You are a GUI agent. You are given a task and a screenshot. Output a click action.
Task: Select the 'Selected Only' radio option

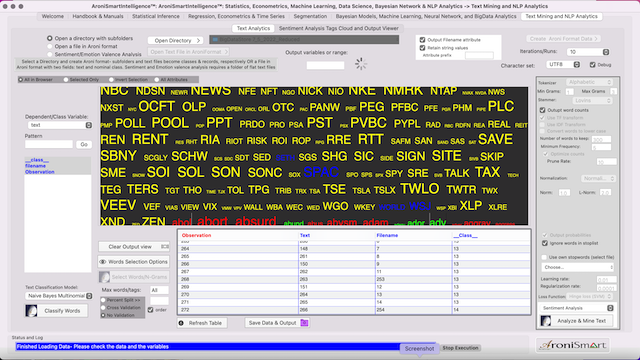click(66, 80)
